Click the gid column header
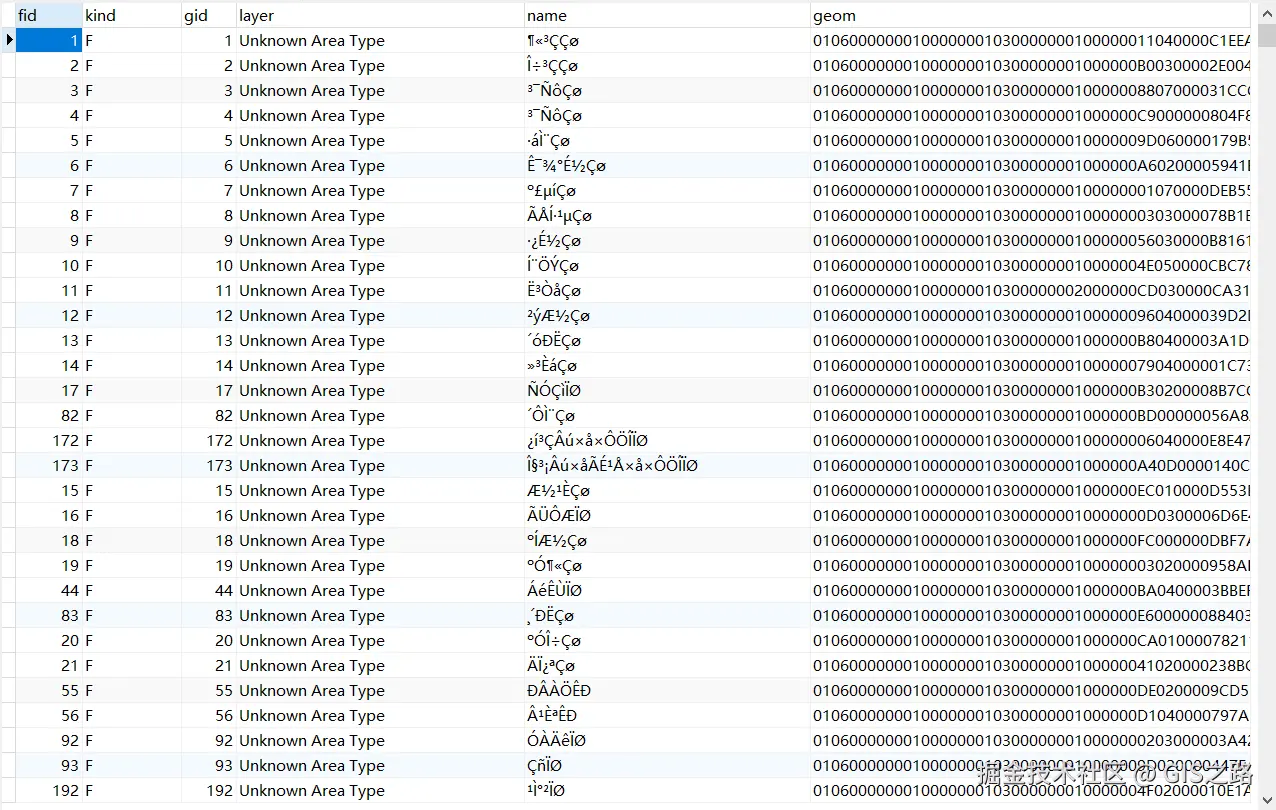The image size is (1276, 810). (208, 15)
